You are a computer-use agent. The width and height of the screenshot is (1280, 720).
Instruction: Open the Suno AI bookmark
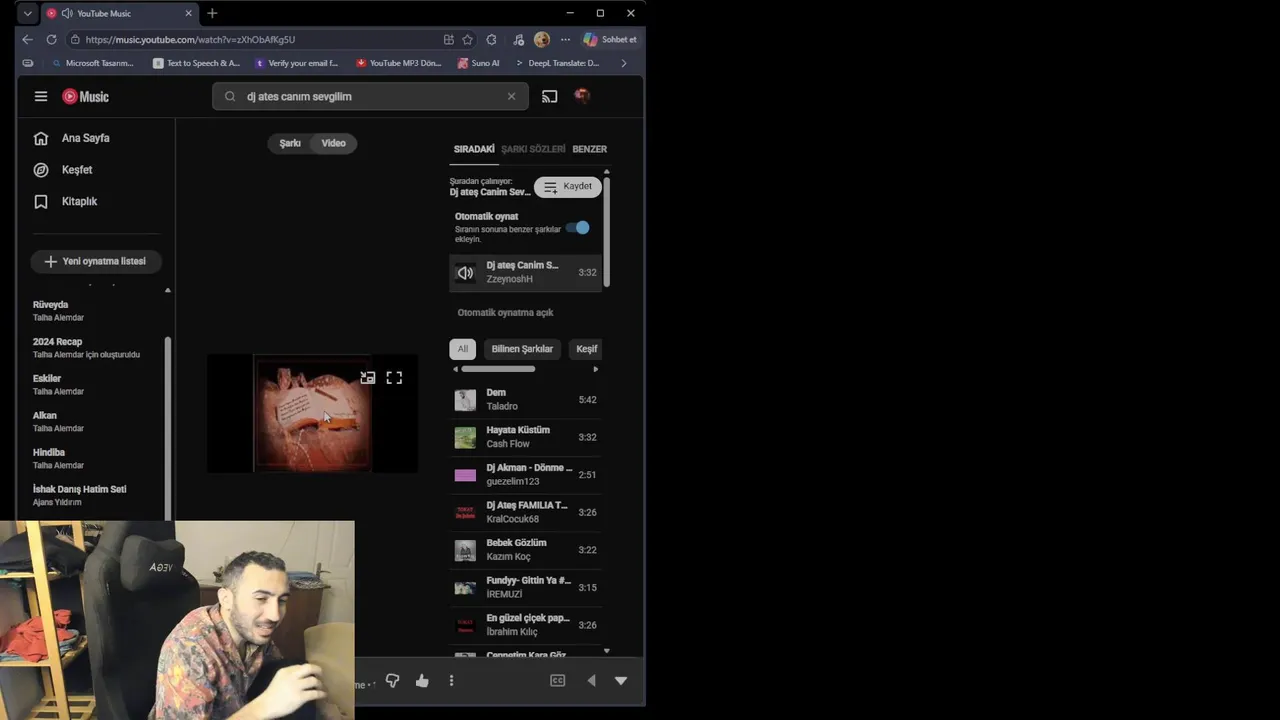pos(478,63)
